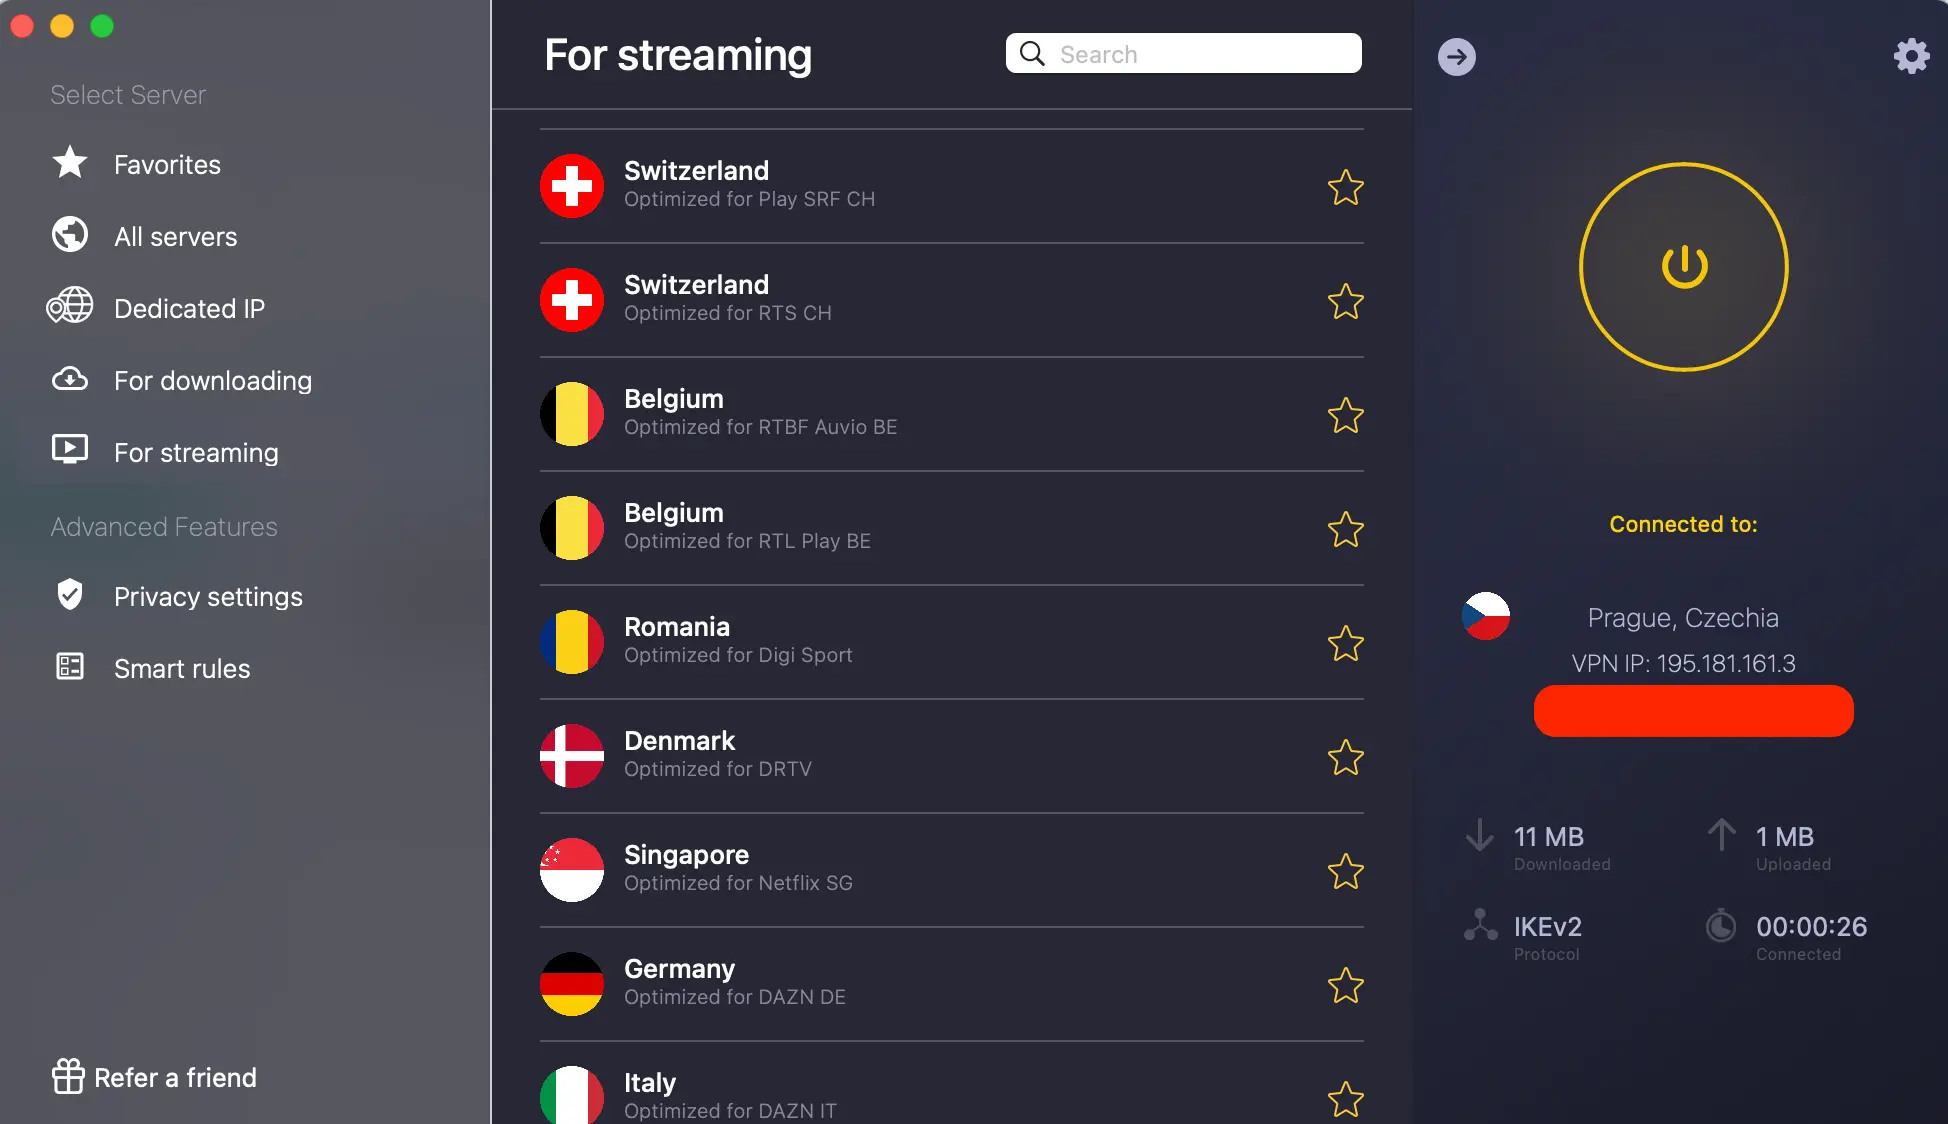This screenshot has width=1948, height=1124.
Task: Click the search field
Action: 1200,54
